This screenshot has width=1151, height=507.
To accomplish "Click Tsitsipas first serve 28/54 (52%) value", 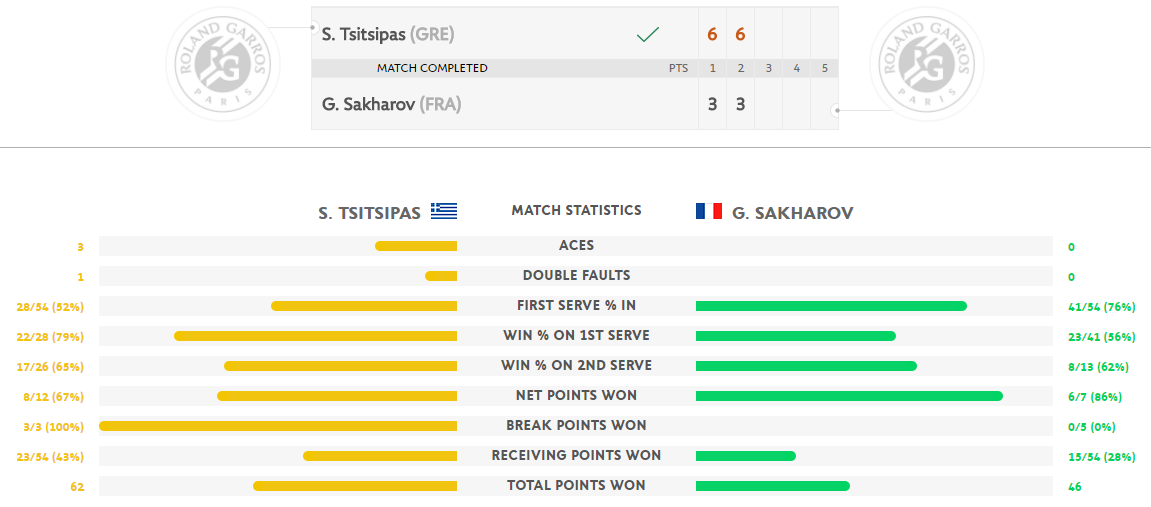I will point(50,307).
